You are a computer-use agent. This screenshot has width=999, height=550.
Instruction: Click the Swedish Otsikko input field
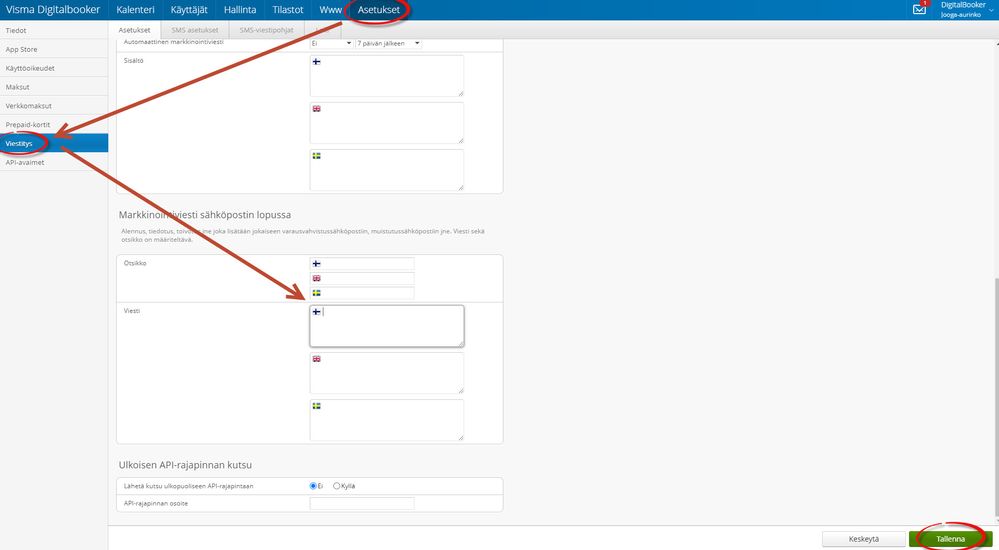point(362,293)
